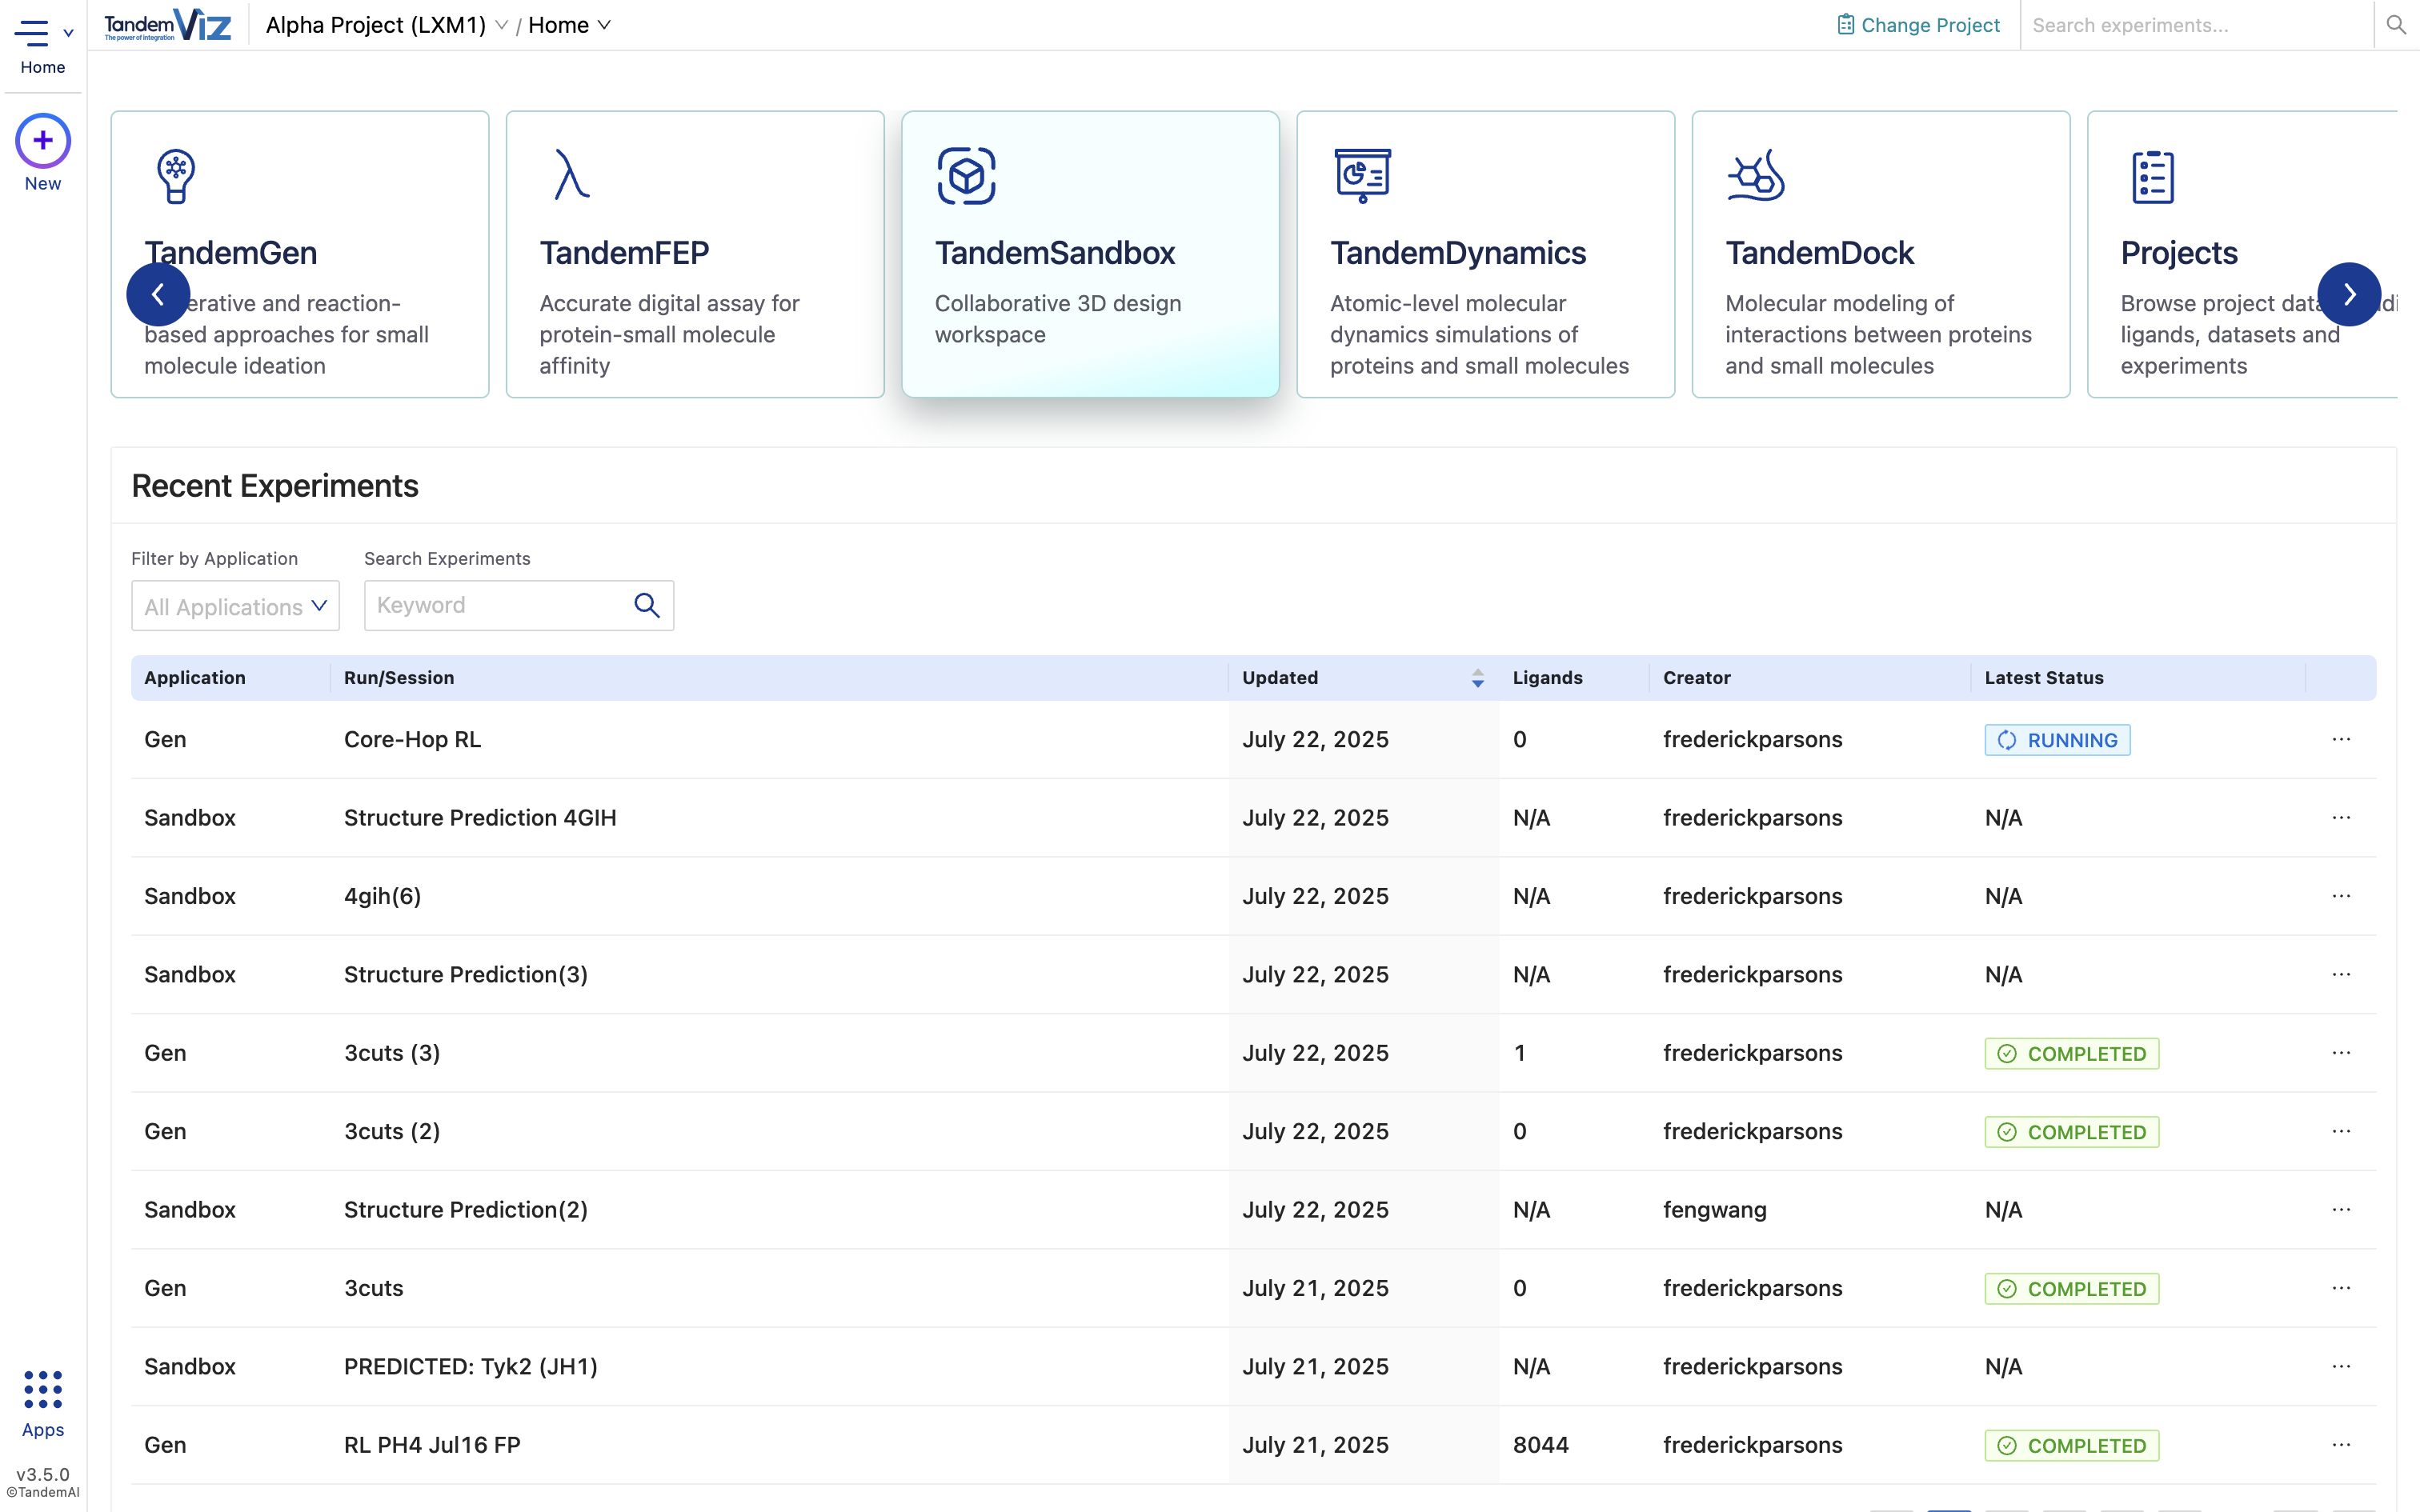Expand the chevron beside the hamburger menu
The width and height of the screenshot is (2420, 1512).
click(x=68, y=33)
